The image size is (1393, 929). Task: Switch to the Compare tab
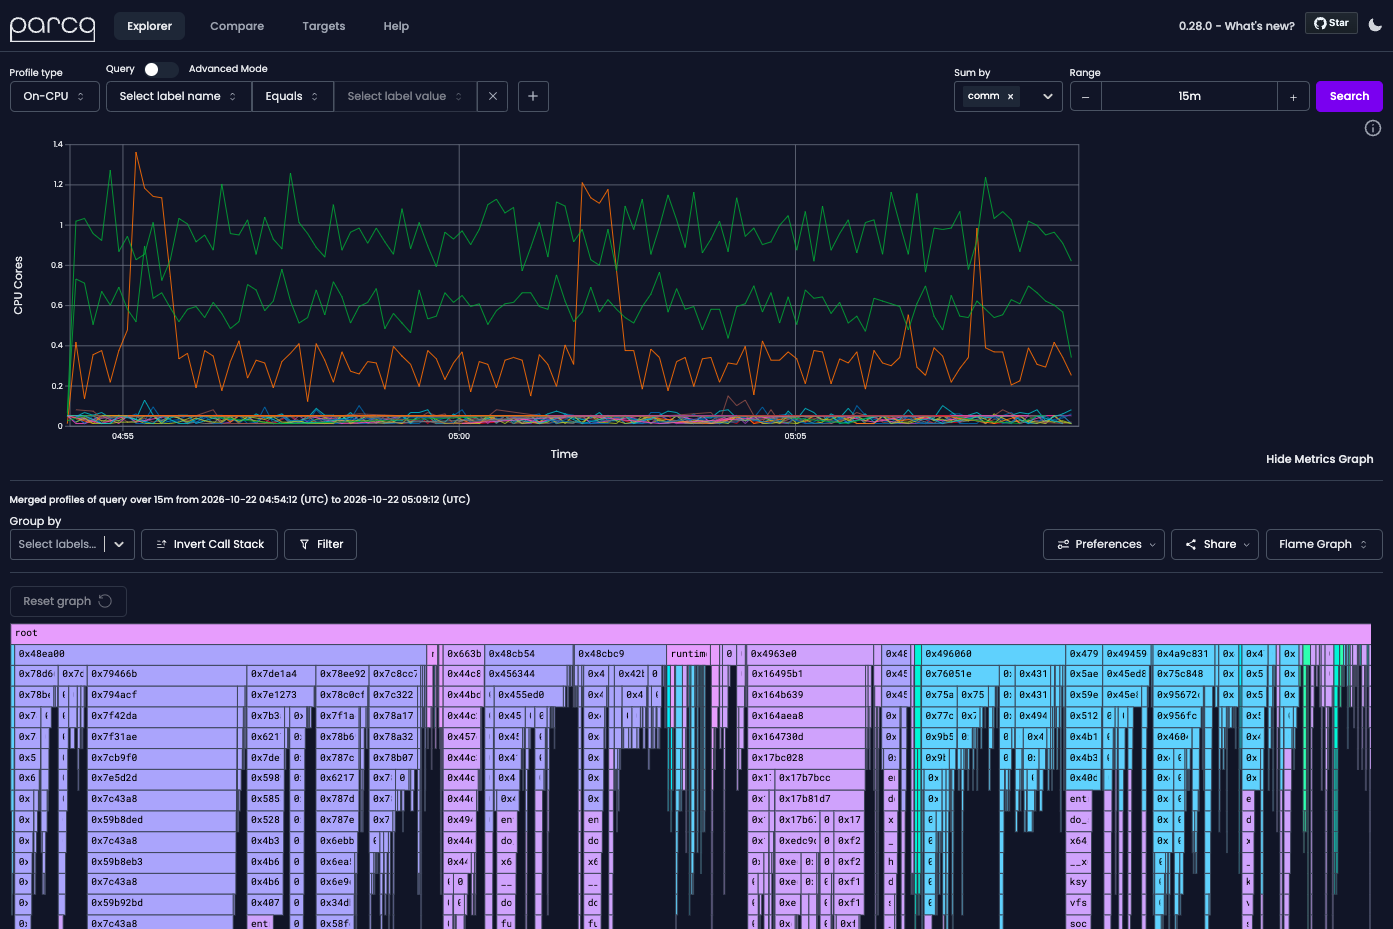point(237,26)
